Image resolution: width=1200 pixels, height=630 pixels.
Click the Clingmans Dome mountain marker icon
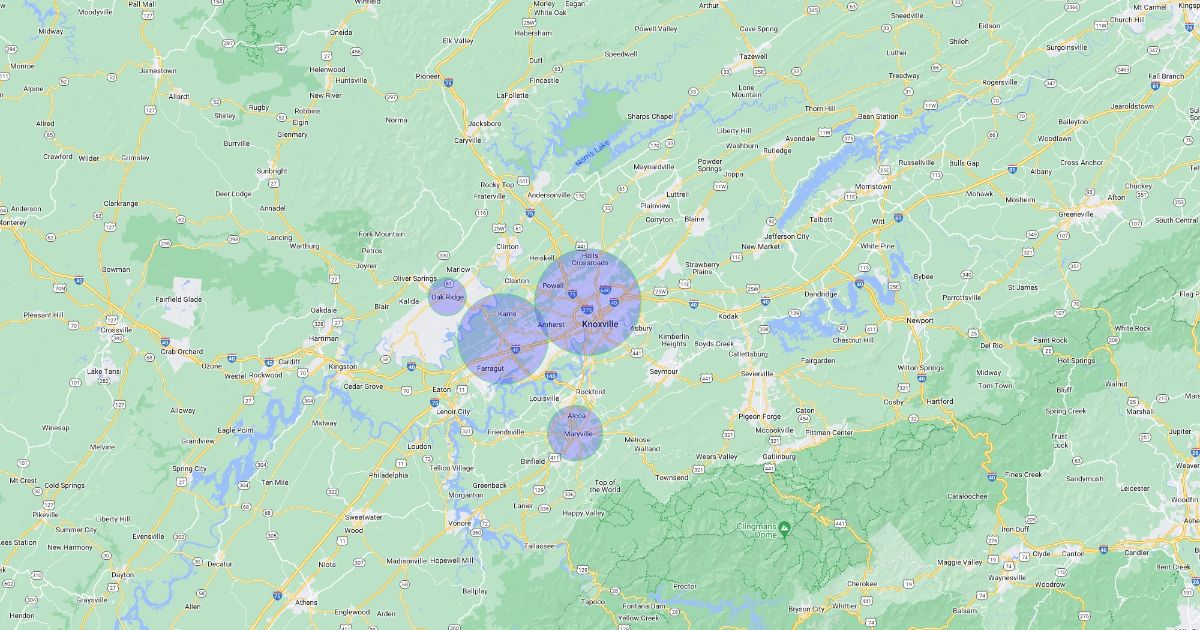click(x=785, y=528)
